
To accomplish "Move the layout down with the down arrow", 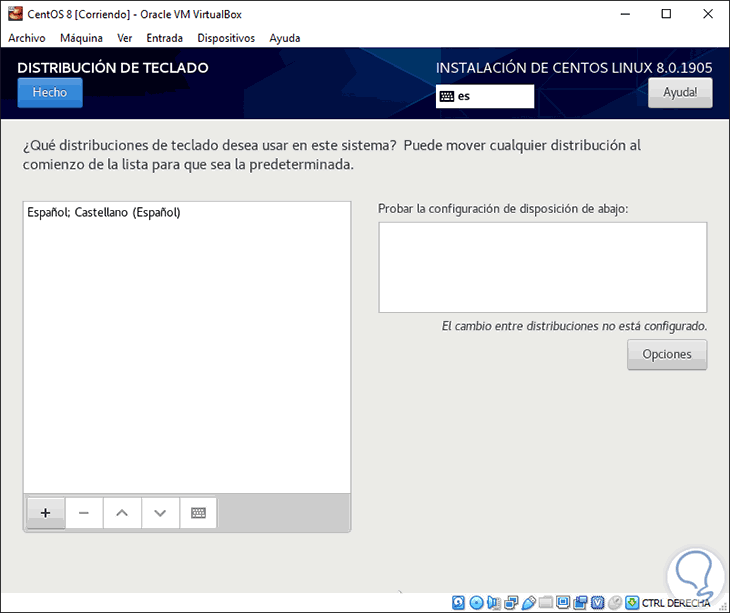I will click(160, 513).
